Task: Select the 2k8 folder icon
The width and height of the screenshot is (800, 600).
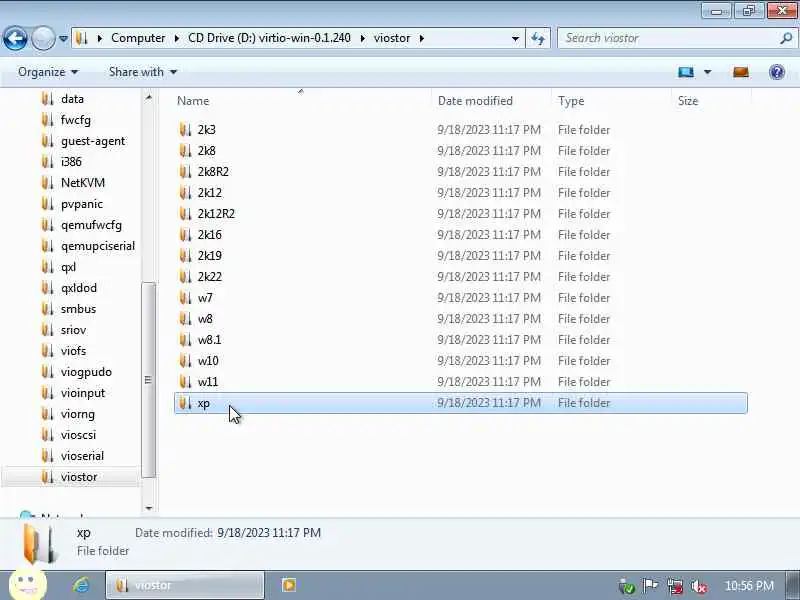Action: click(185, 151)
